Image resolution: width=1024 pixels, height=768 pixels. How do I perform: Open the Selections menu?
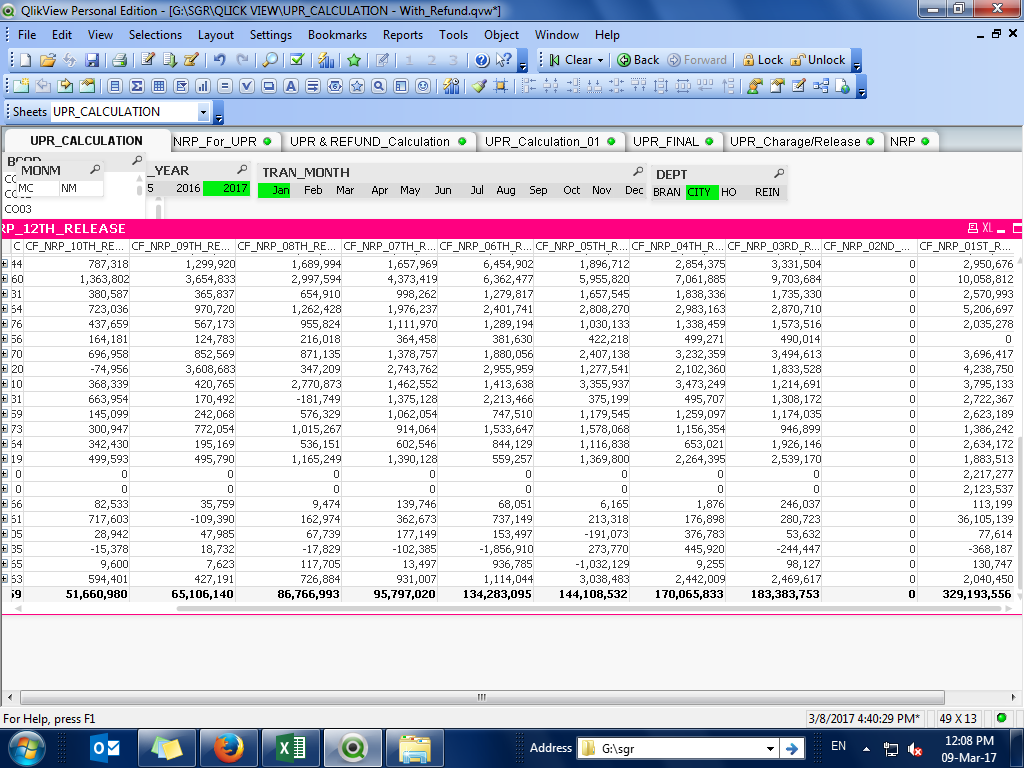[x=155, y=34]
